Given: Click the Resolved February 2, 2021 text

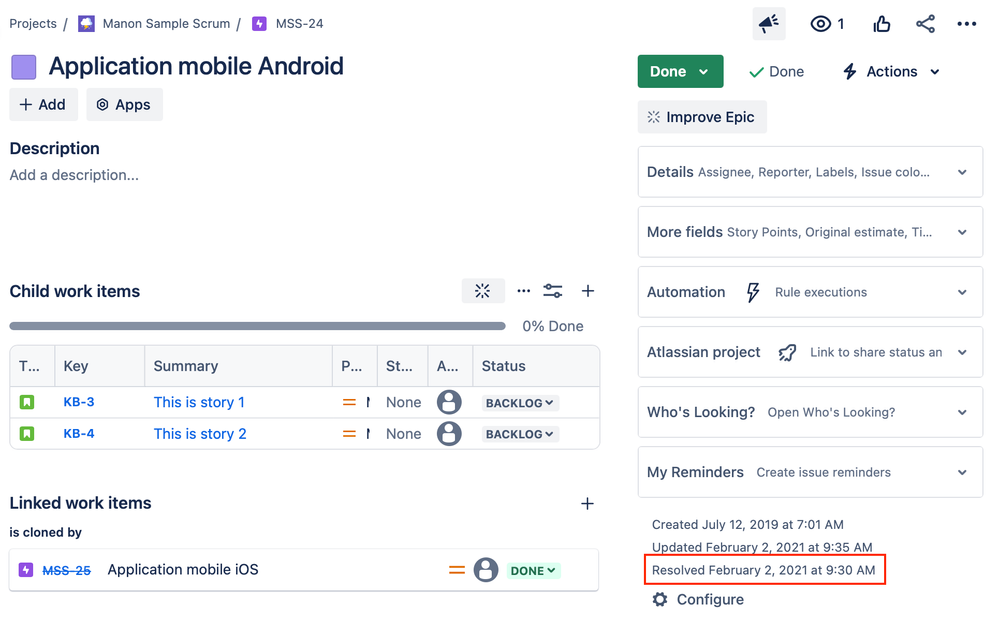Looking at the screenshot, I should [763, 570].
